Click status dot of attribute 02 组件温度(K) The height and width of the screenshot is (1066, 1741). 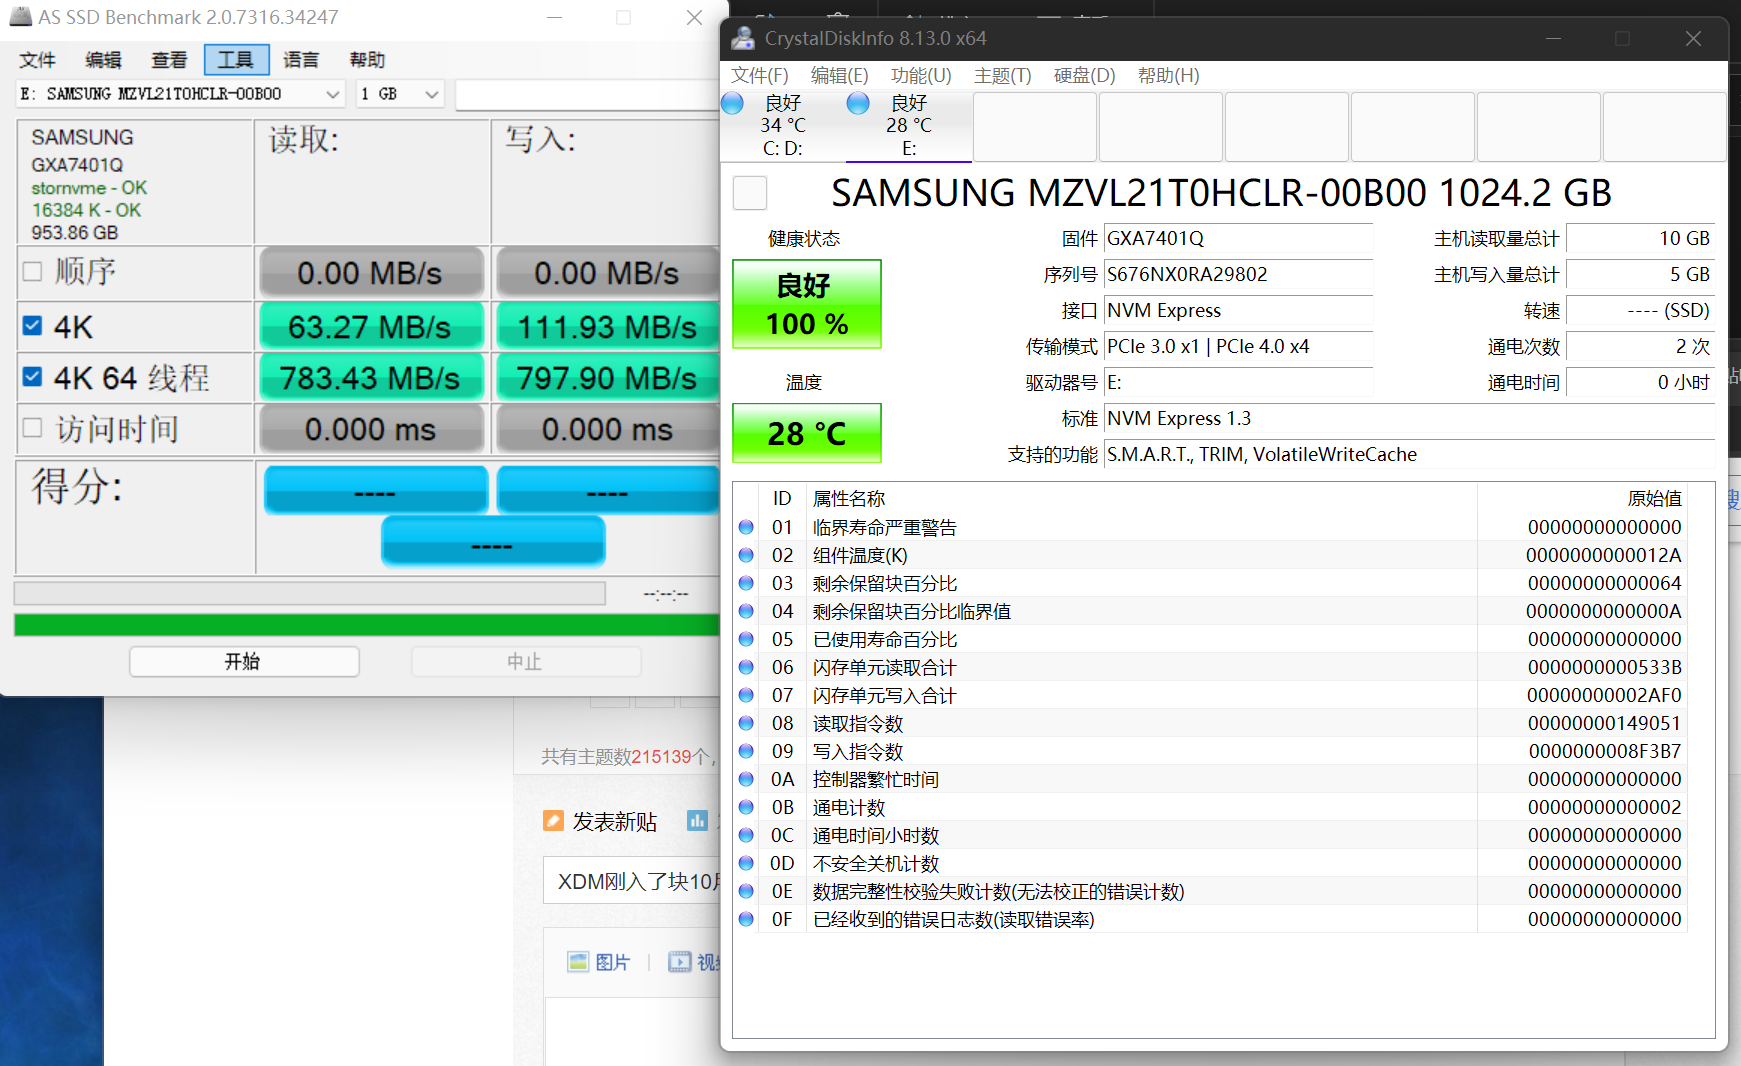tap(746, 555)
